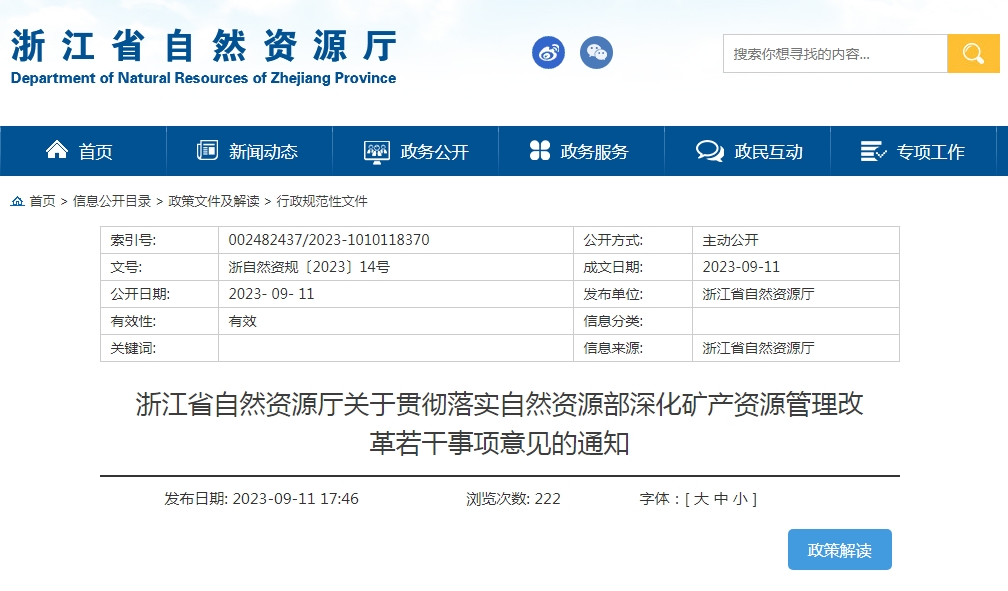This screenshot has height=591, width=1008.
Task: Open 行政规范性文件 breadcrumb link
Action: [322, 201]
